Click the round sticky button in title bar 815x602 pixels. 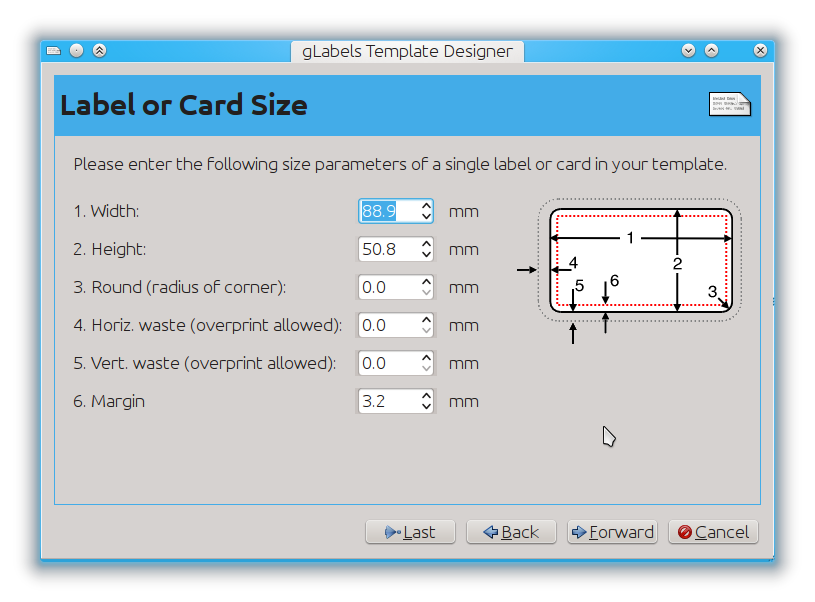click(76, 50)
